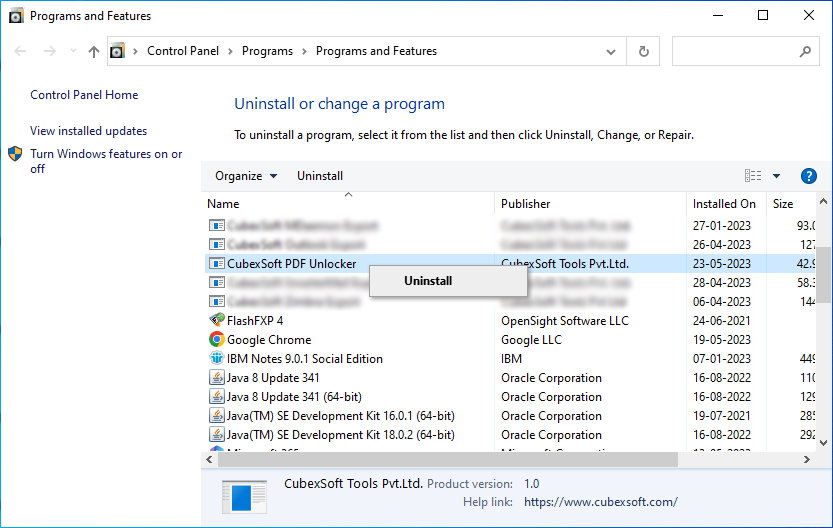Screen dimensions: 833x528
Task: Expand the address bar history dropdown
Action: (x=611, y=52)
